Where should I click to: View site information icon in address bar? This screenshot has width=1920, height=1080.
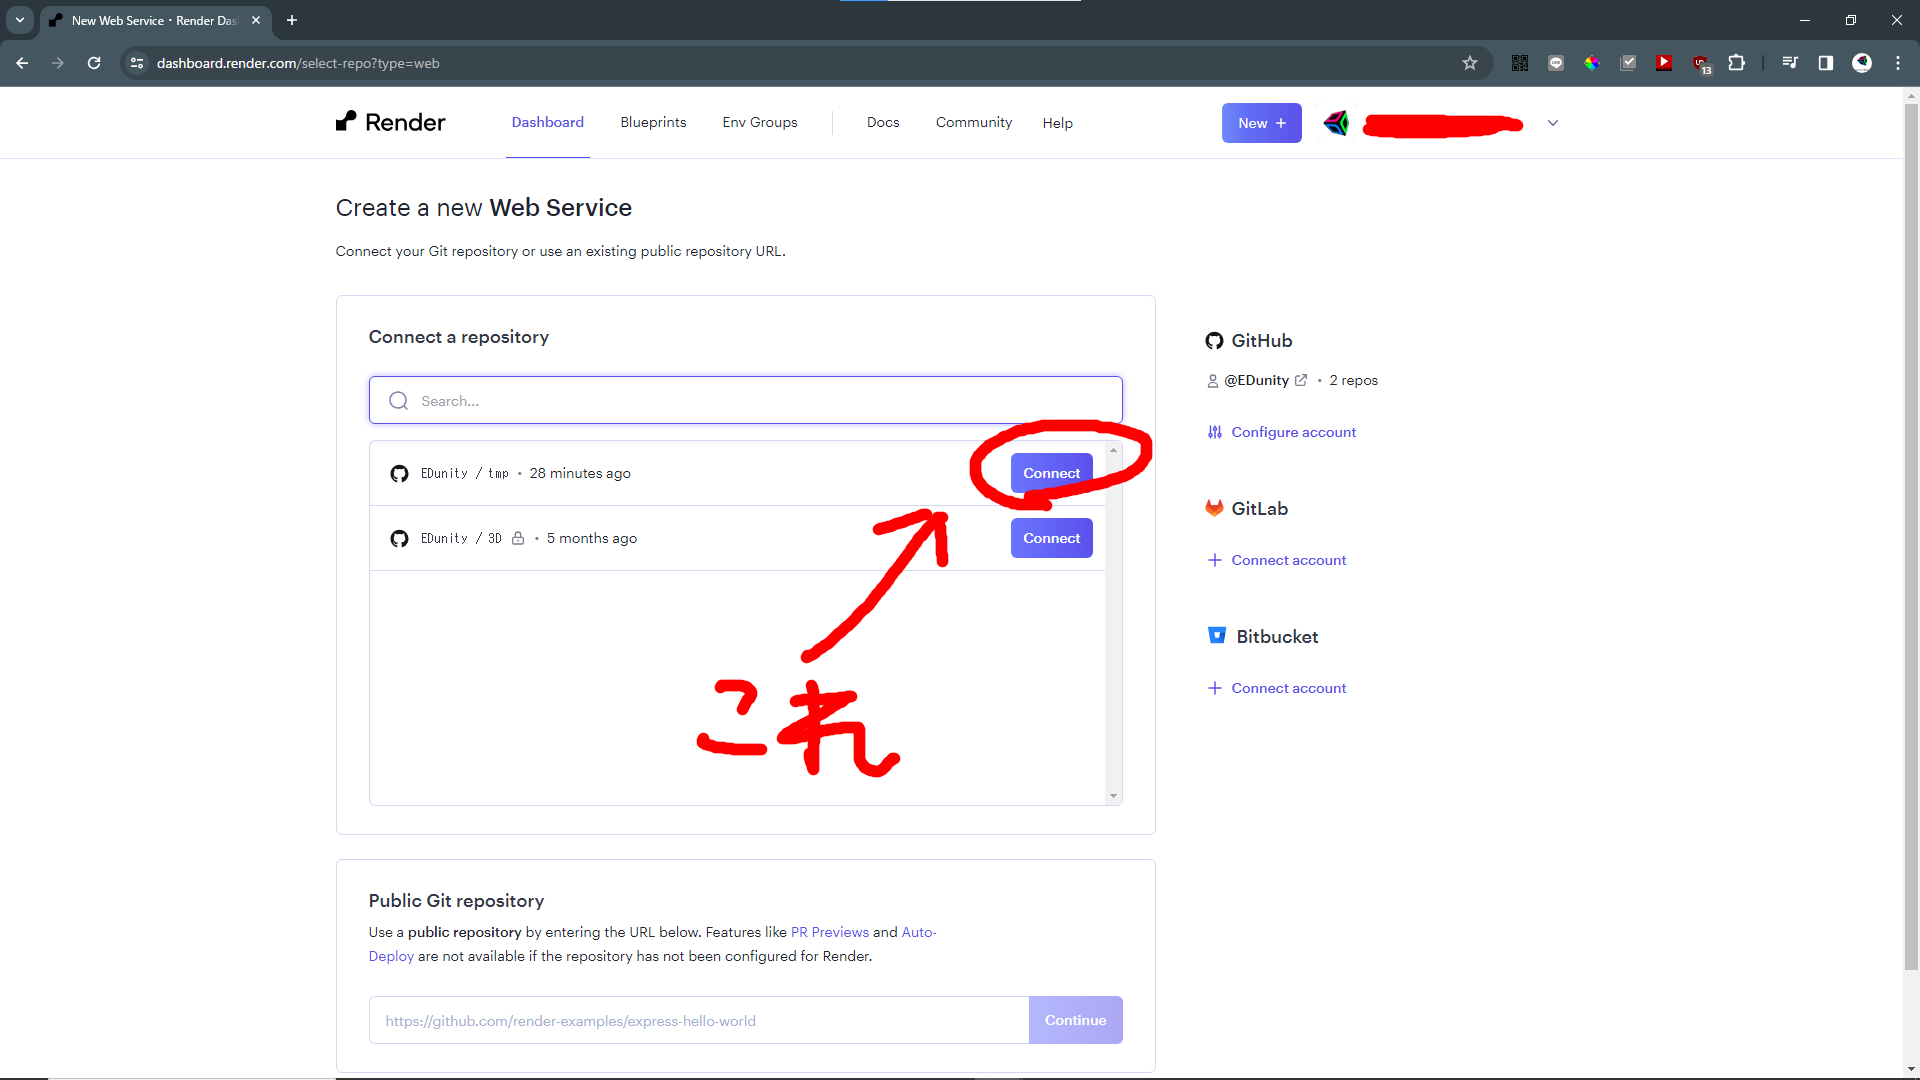(137, 63)
